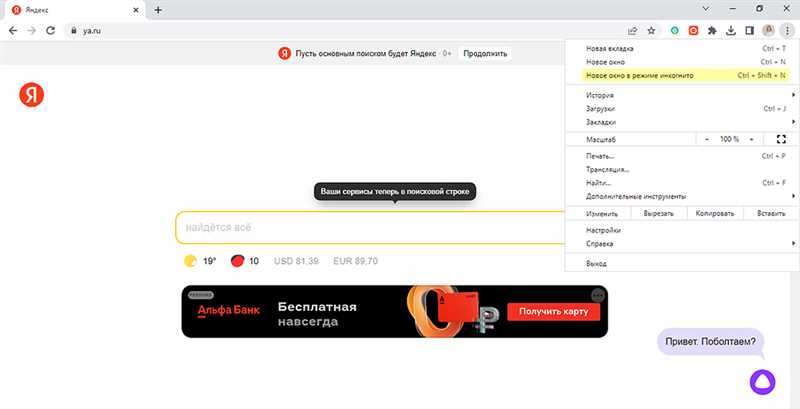This screenshot has width=800, height=409.
Task: Click the share page icon in the address bar
Action: [633, 31]
